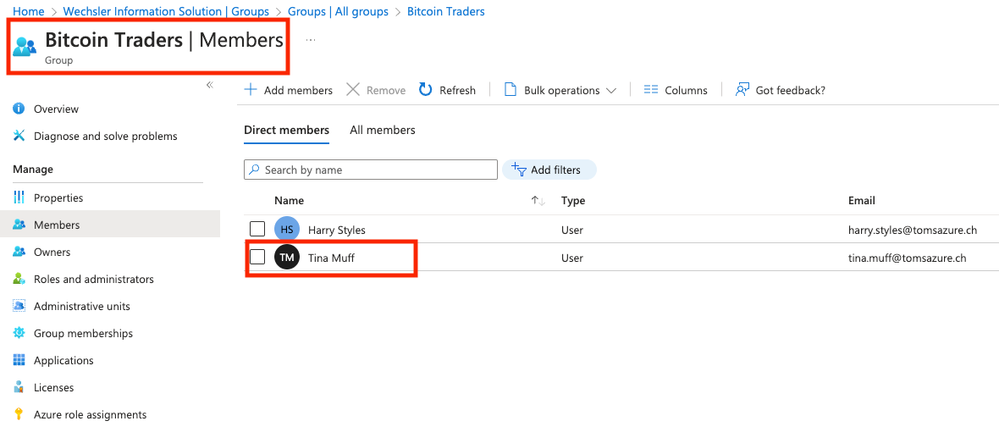
Task: Click the Diagnose and solve problems wrench icon
Action: 18,136
